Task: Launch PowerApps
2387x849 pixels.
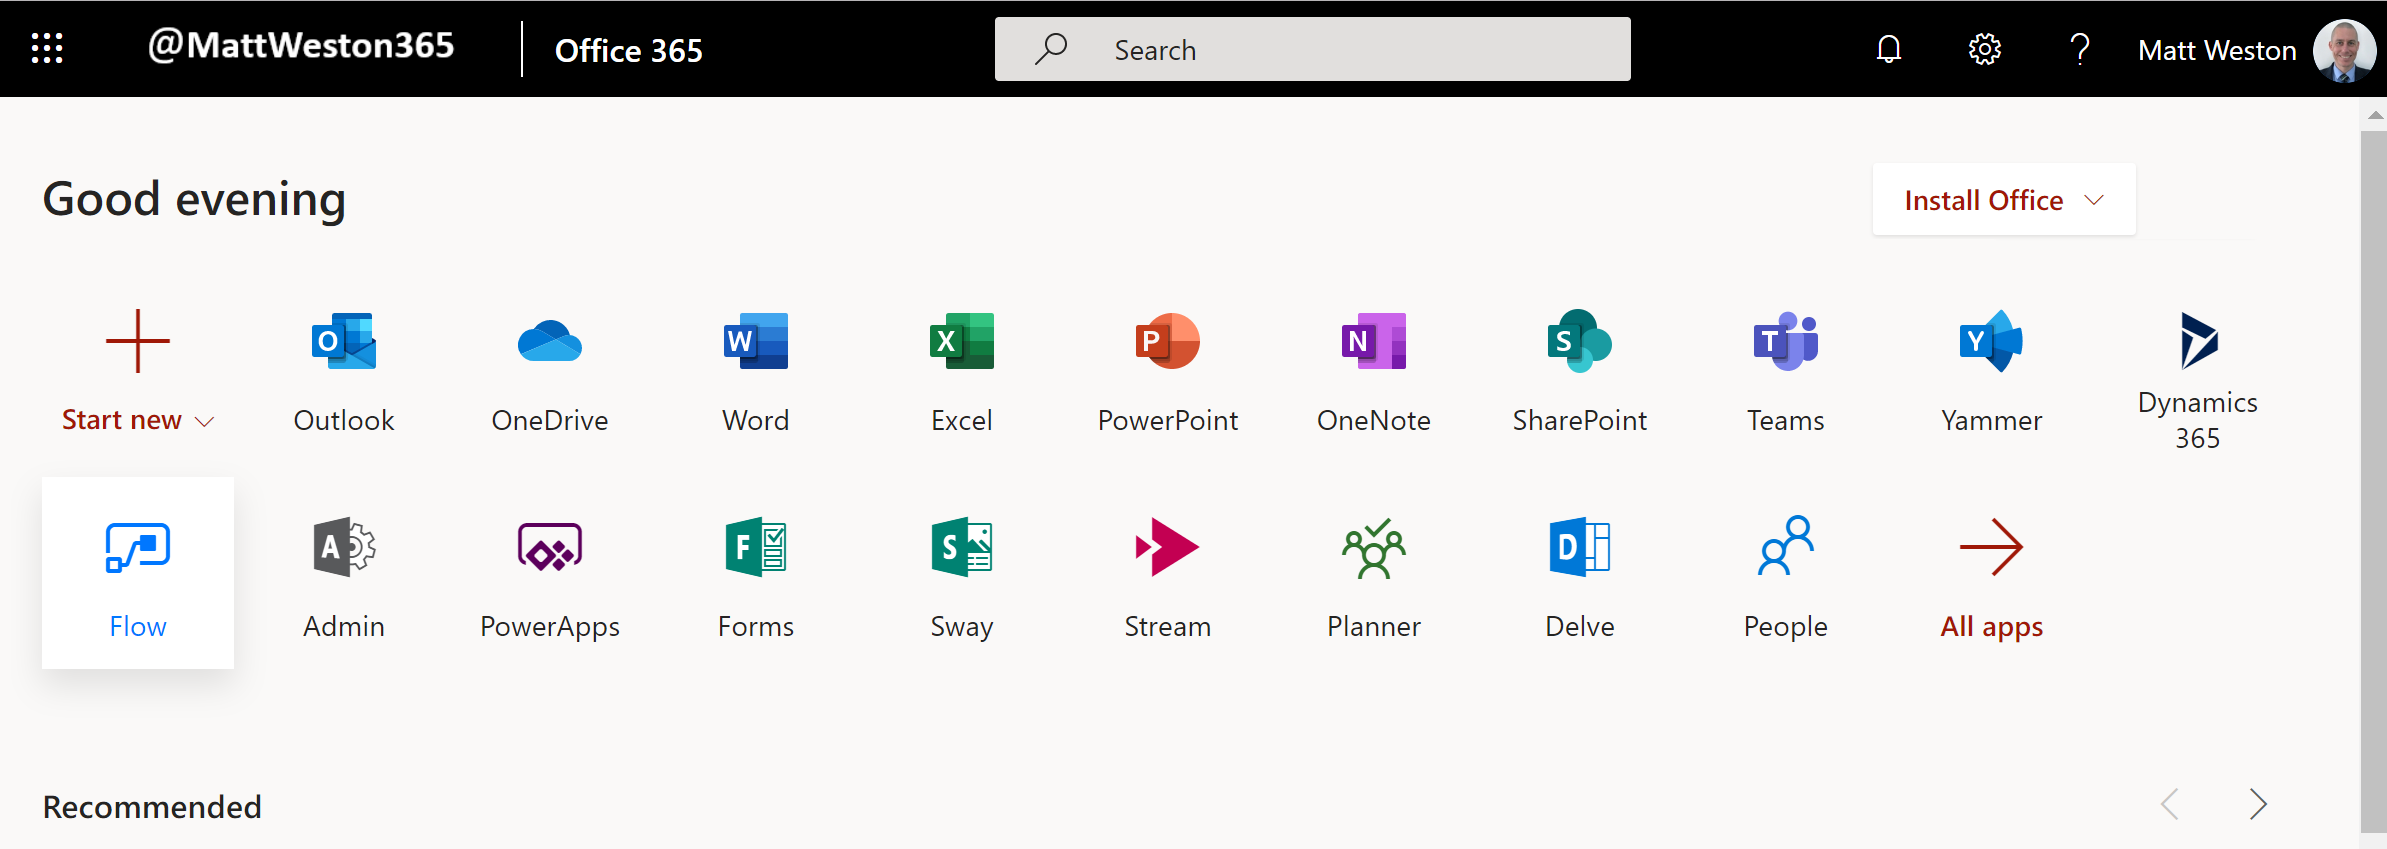Action: pyautogui.click(x=550, y=578)
